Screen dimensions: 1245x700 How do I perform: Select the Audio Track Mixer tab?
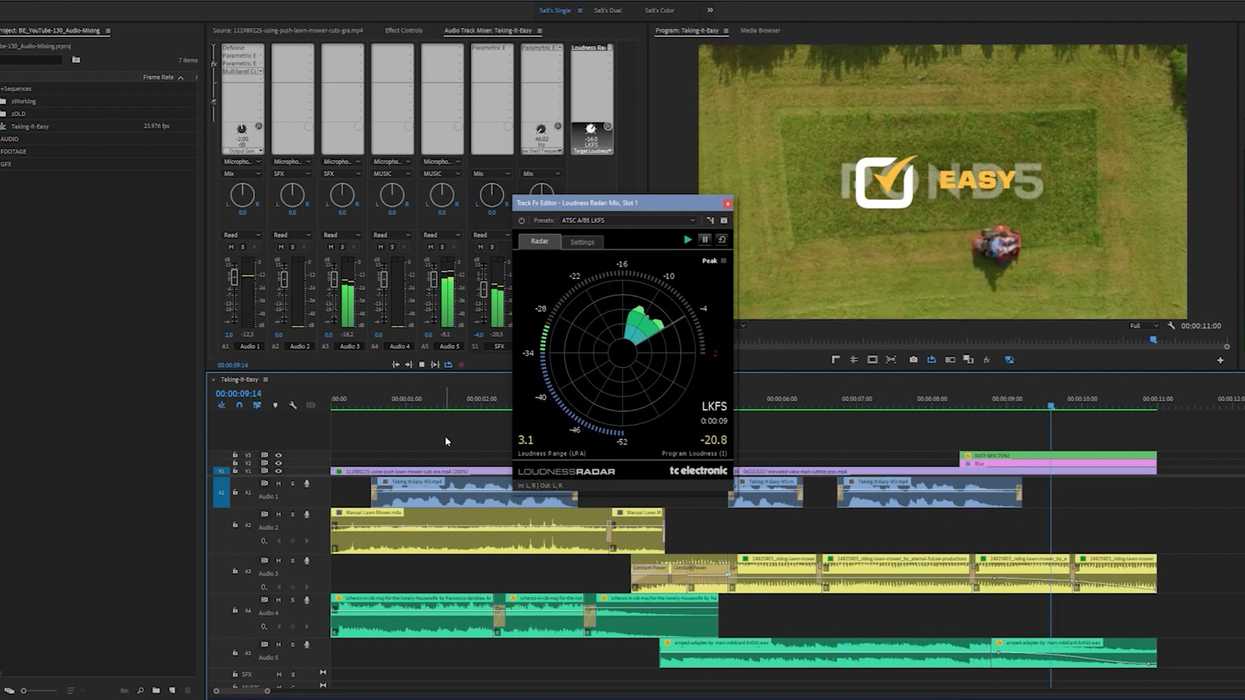(488, 30)
